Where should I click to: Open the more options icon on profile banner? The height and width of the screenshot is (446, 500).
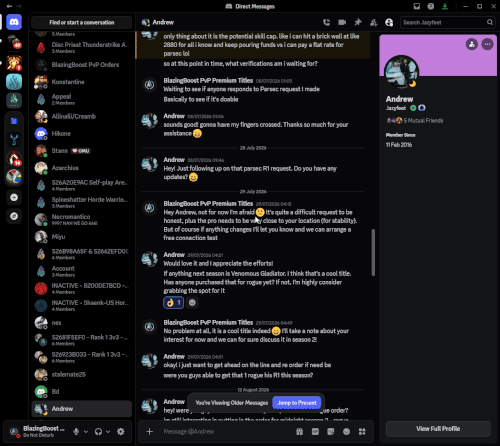click(x=487, y=44)
